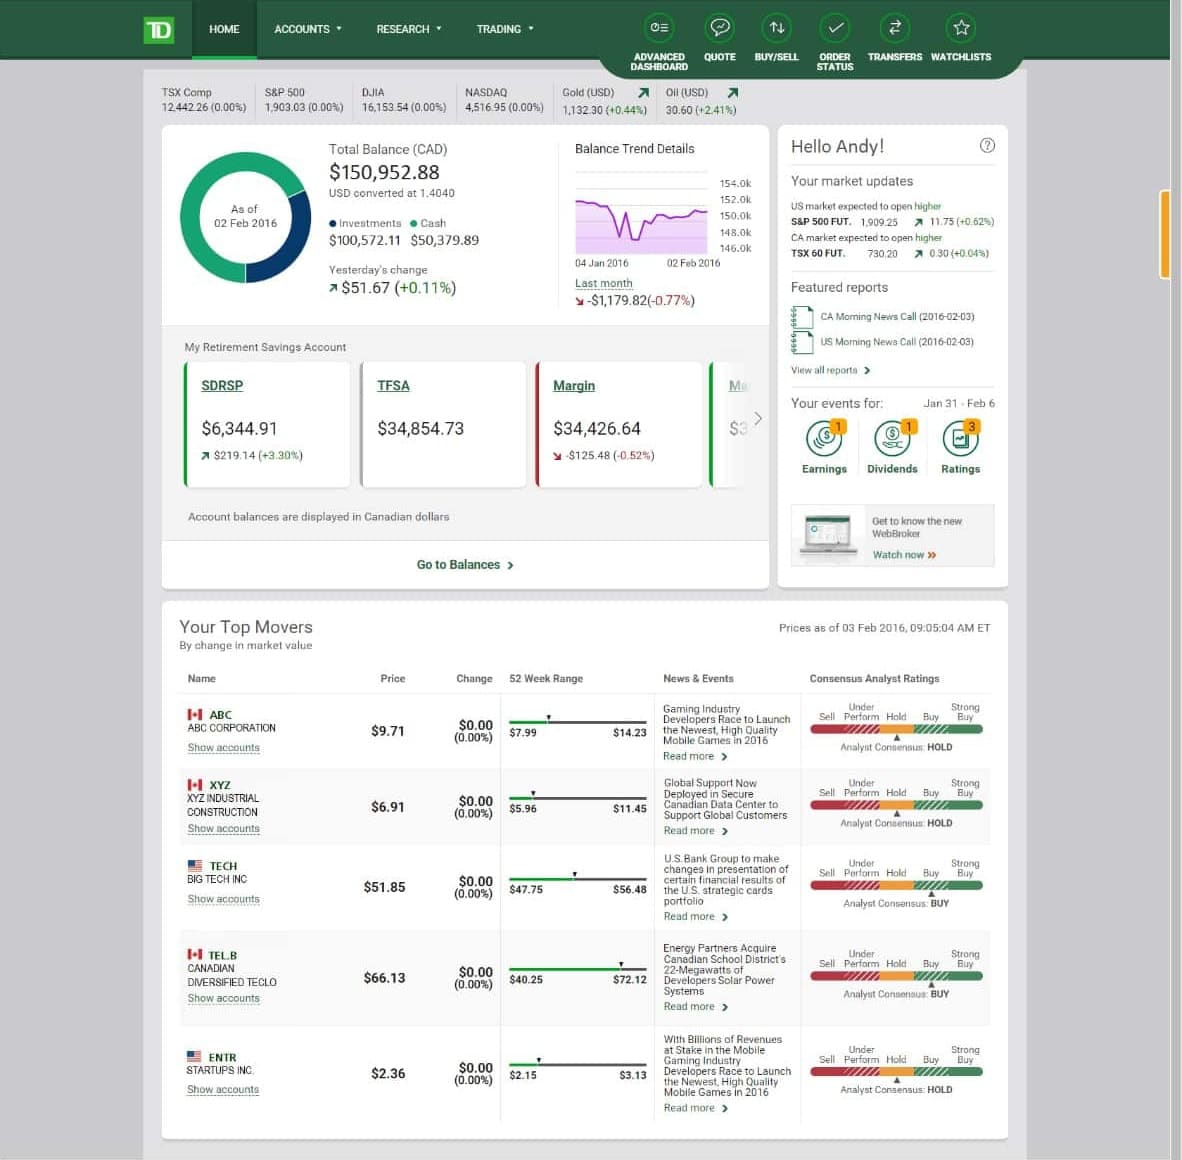Viewport: 1182px width, 1160px height.
Task: Show accounts for Startups Inc
Action: [222, 1090]
